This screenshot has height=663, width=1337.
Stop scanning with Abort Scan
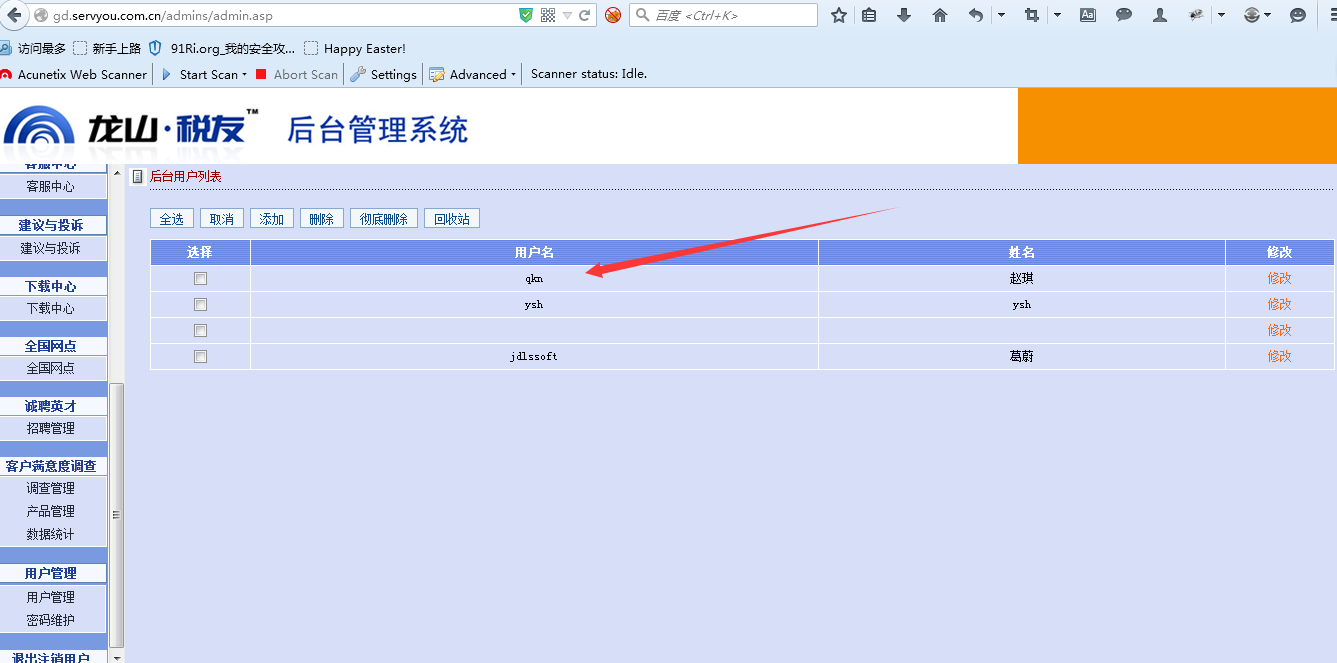coord(297,74)
